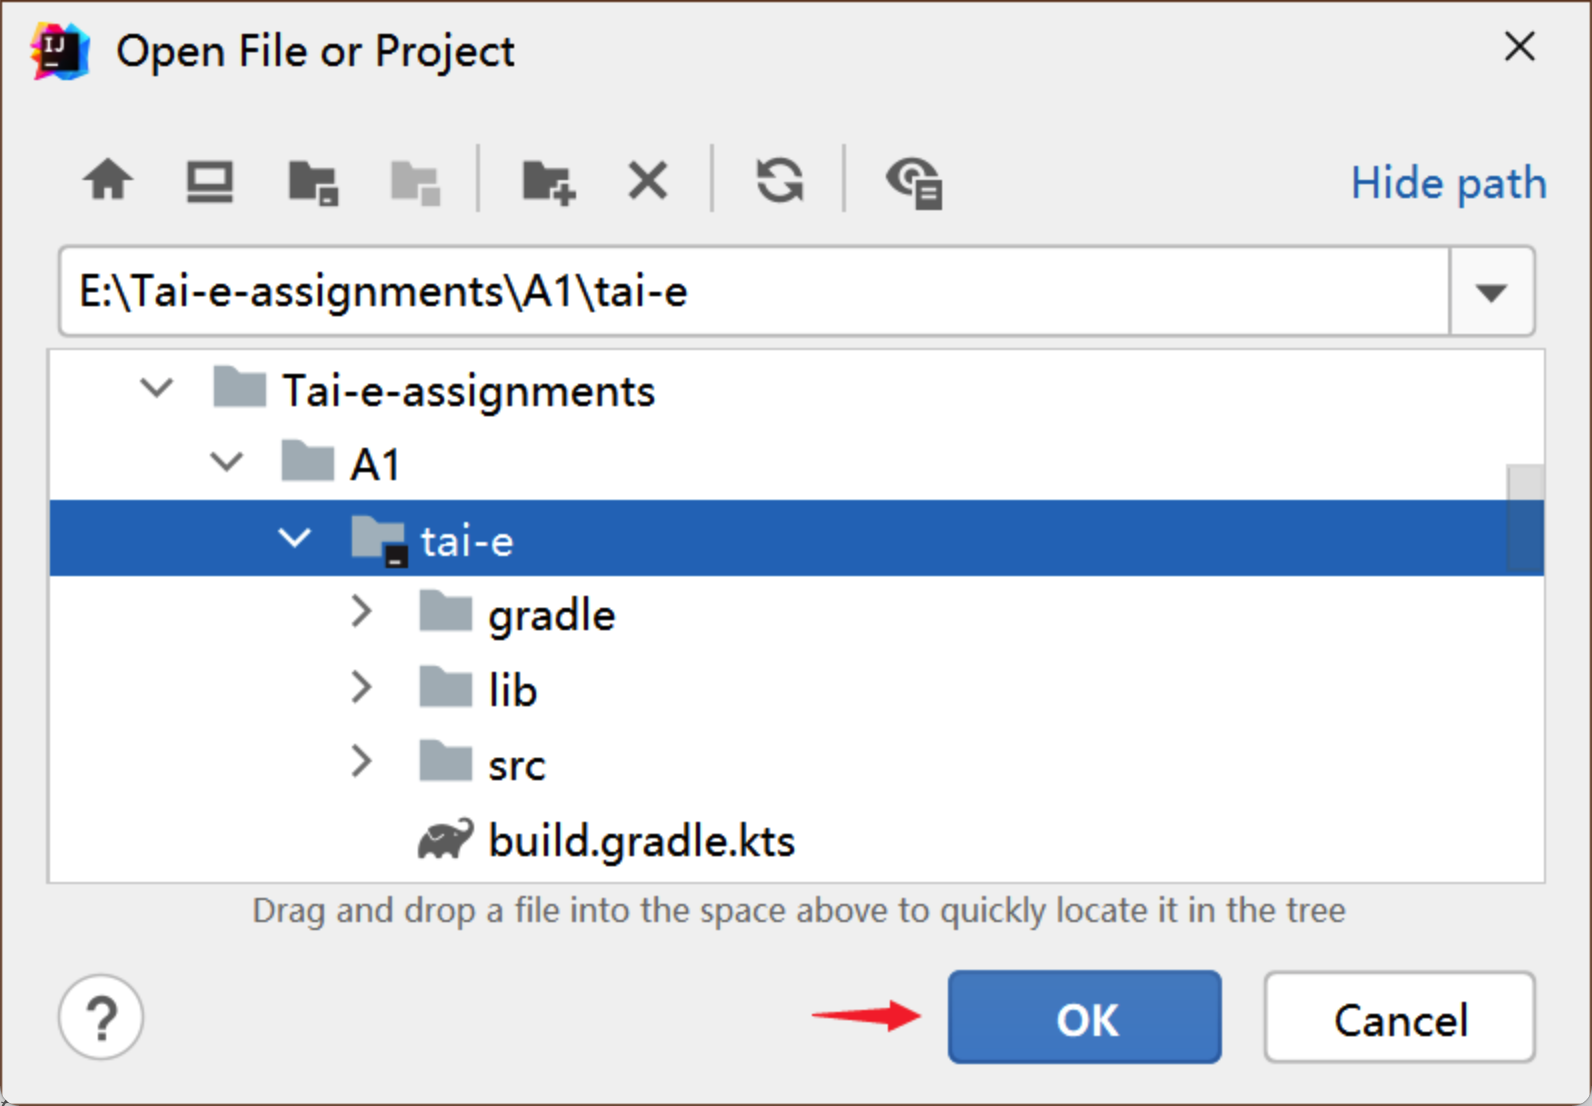Image resolution: width=1592 pixels, height=1106 pixels.
Task: Expand the lib folder
Action: coord(361,687)
